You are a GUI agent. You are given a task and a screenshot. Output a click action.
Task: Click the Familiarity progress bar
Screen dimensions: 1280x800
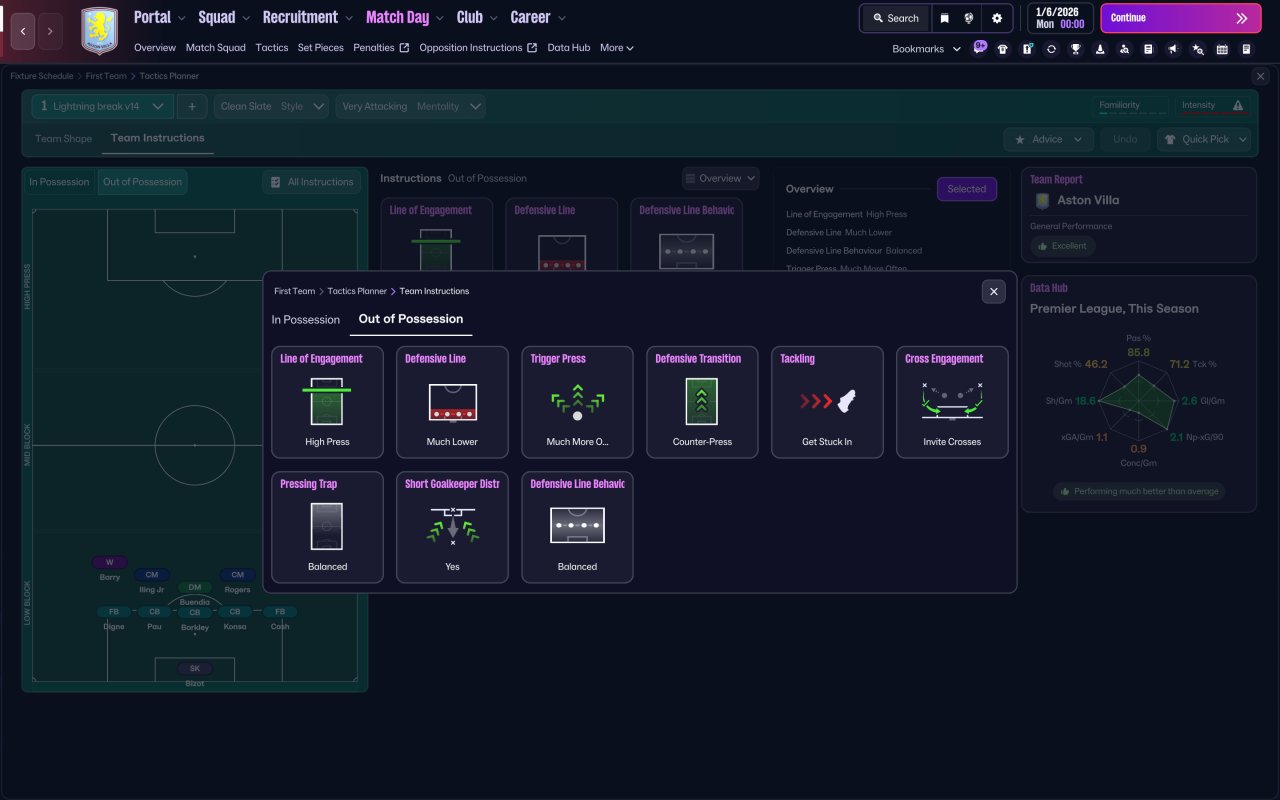(1133, 114)
